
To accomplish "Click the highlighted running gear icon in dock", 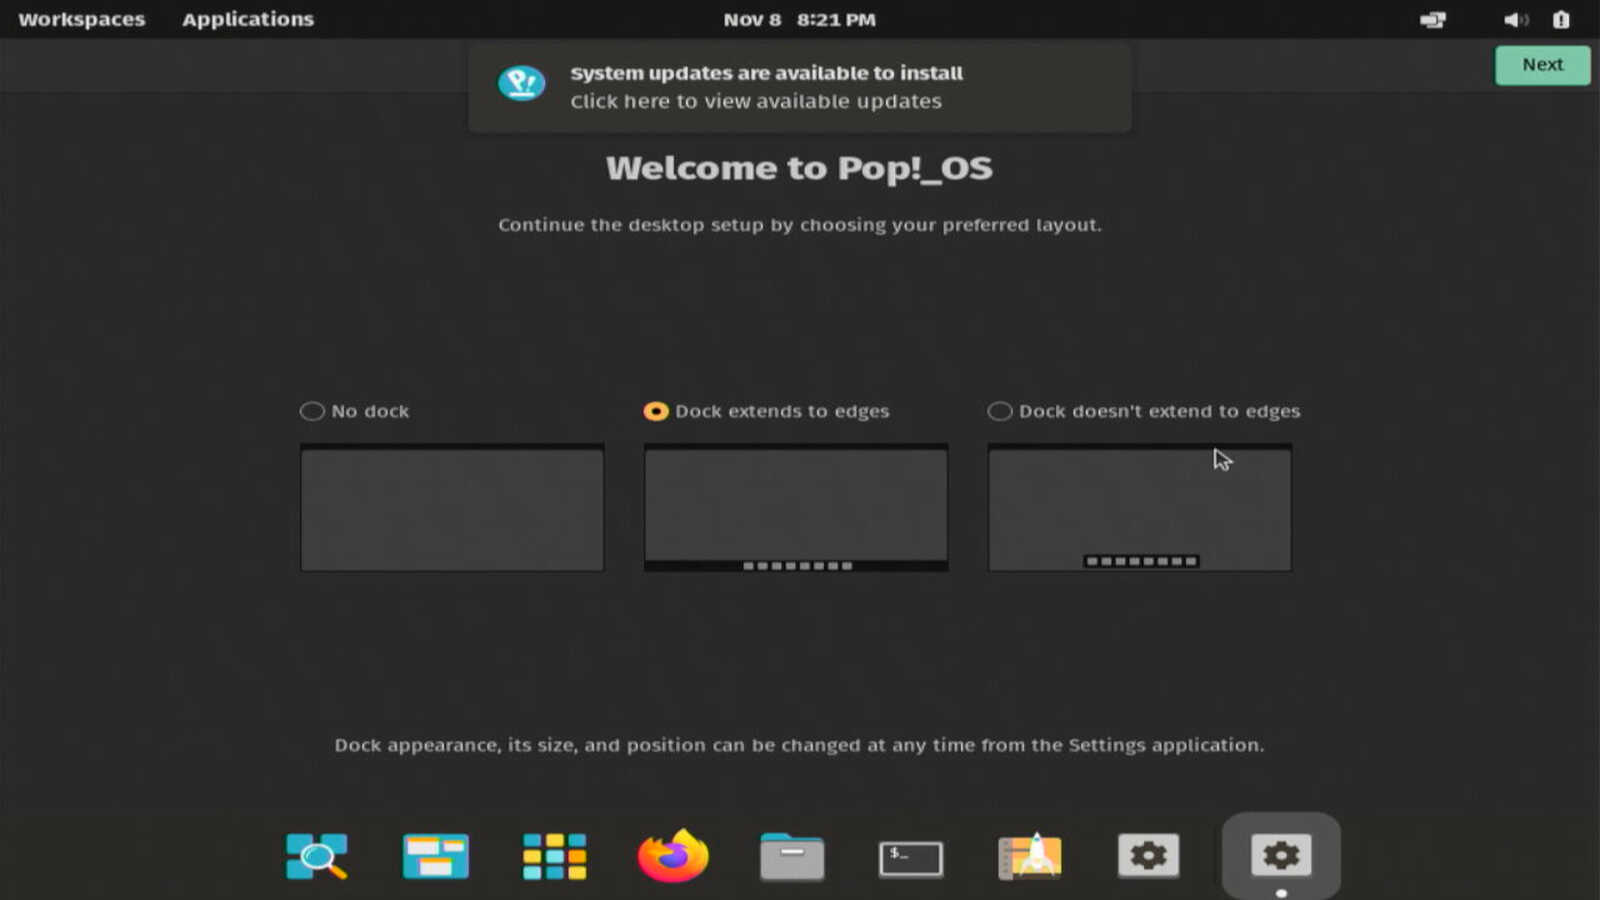I will [1281, 856].
